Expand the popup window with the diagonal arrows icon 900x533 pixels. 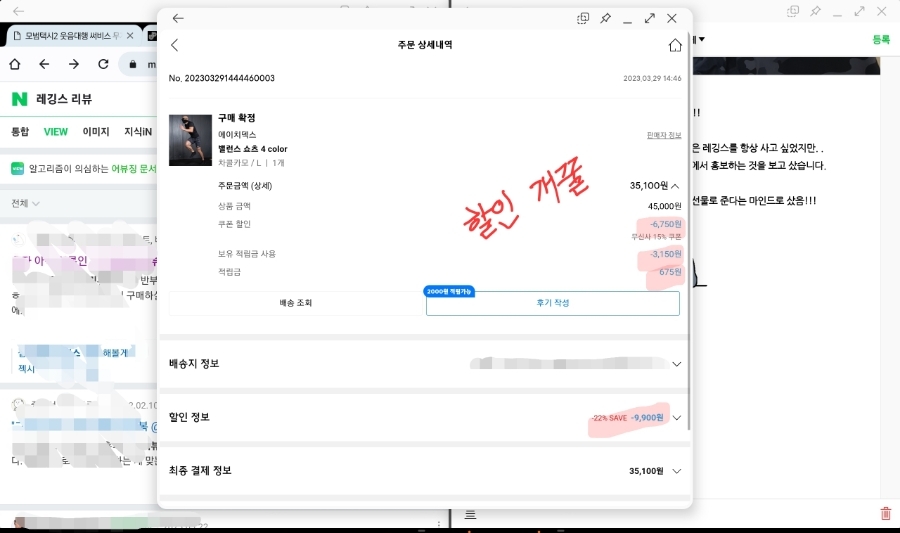[x=650, y=18]
